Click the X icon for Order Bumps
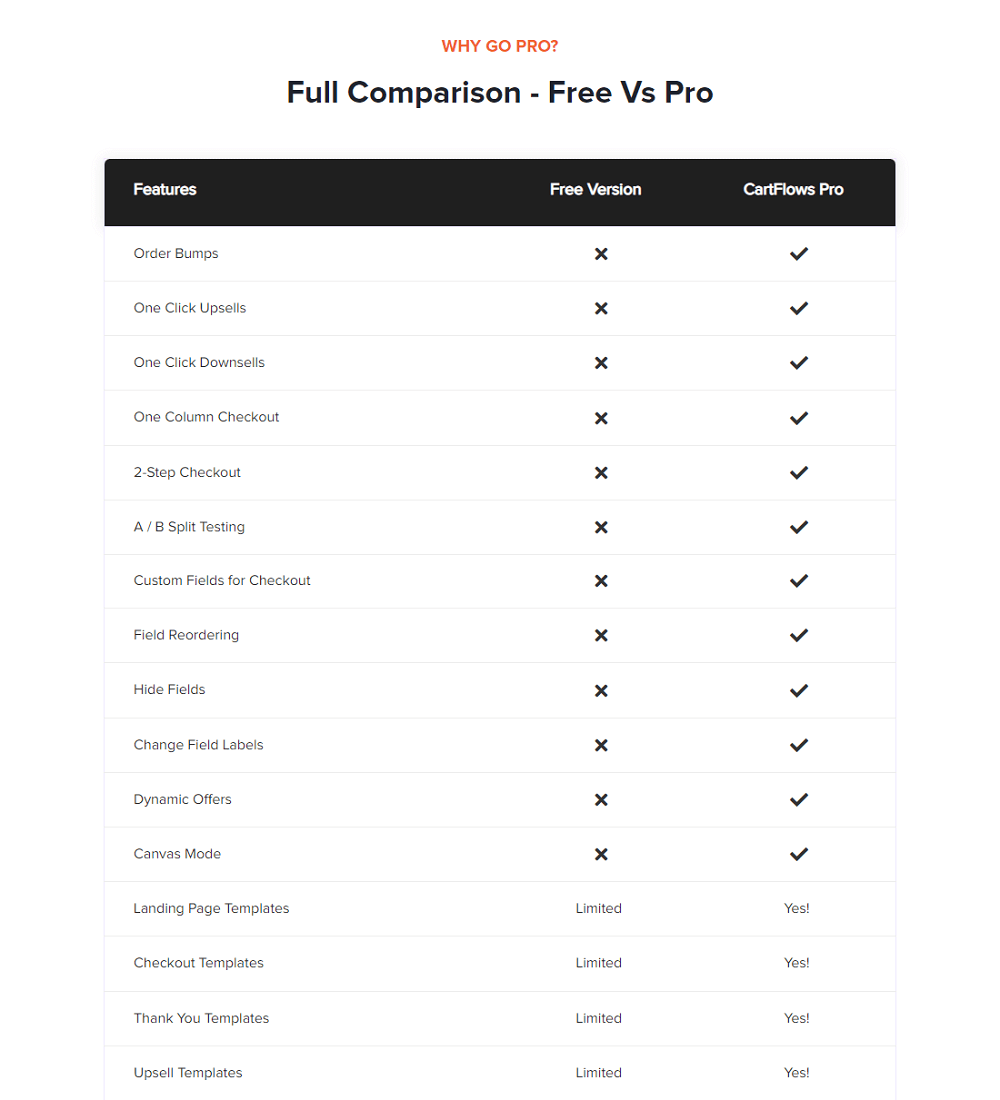This screenshot has height=1100, width=1000. 601,254
